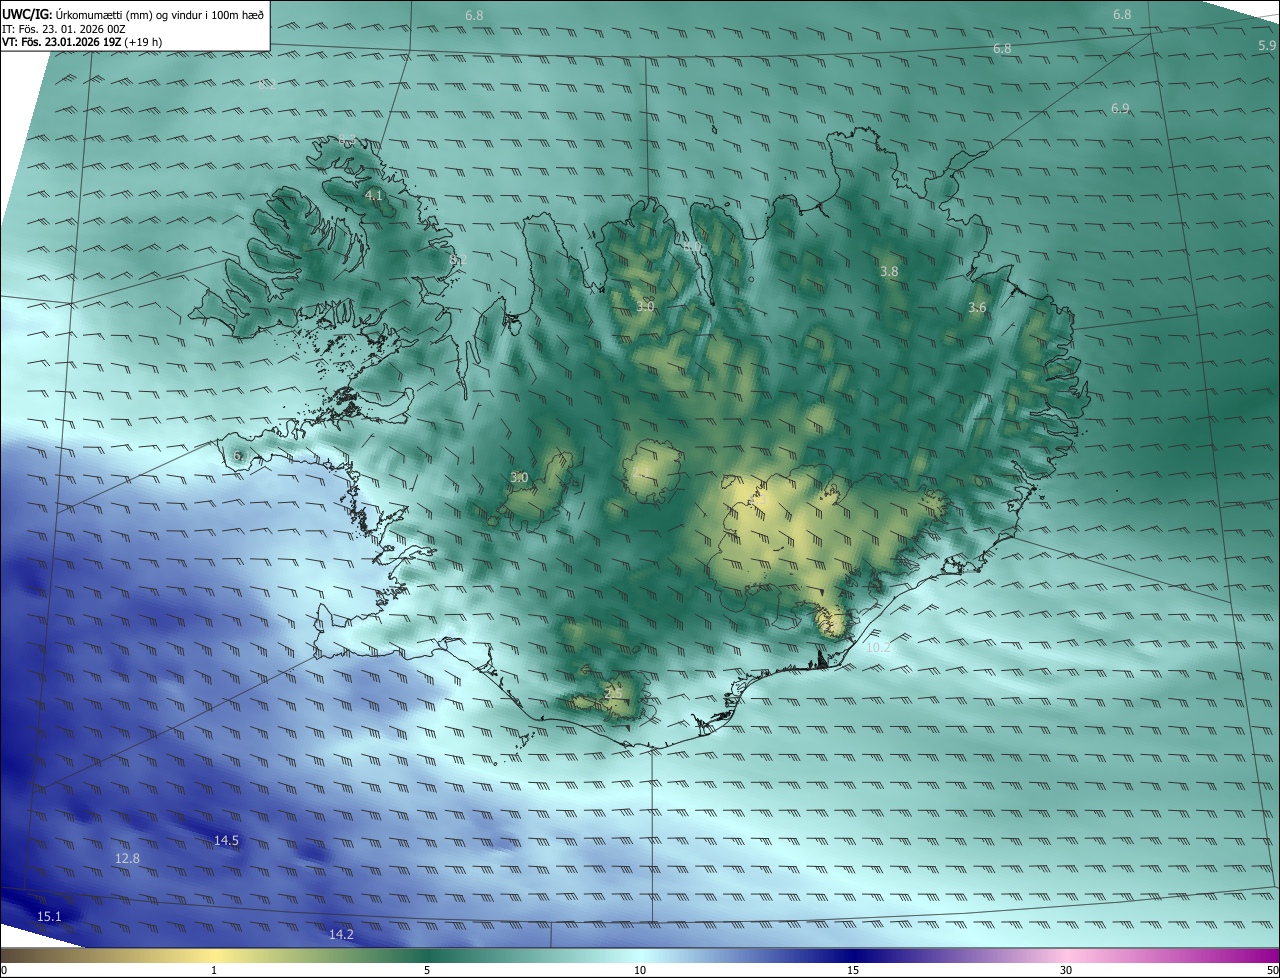Click the 10.2 value near the southeast coast
Viewport: 1280px width, 978px height.
pos(878,647)
